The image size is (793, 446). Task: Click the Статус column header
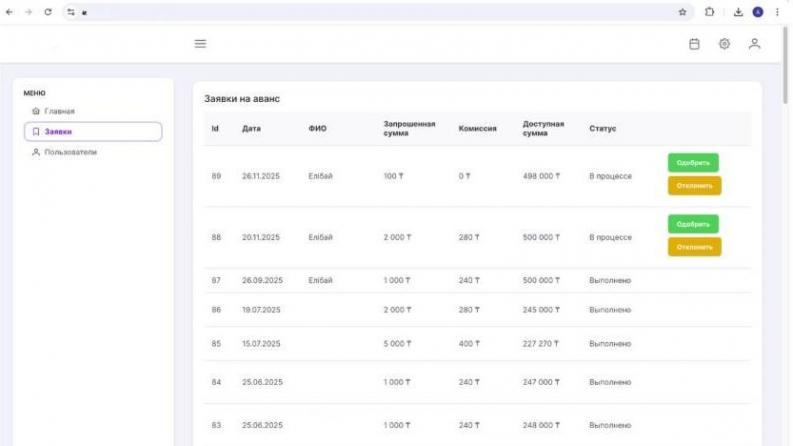(x=603, y=129)
